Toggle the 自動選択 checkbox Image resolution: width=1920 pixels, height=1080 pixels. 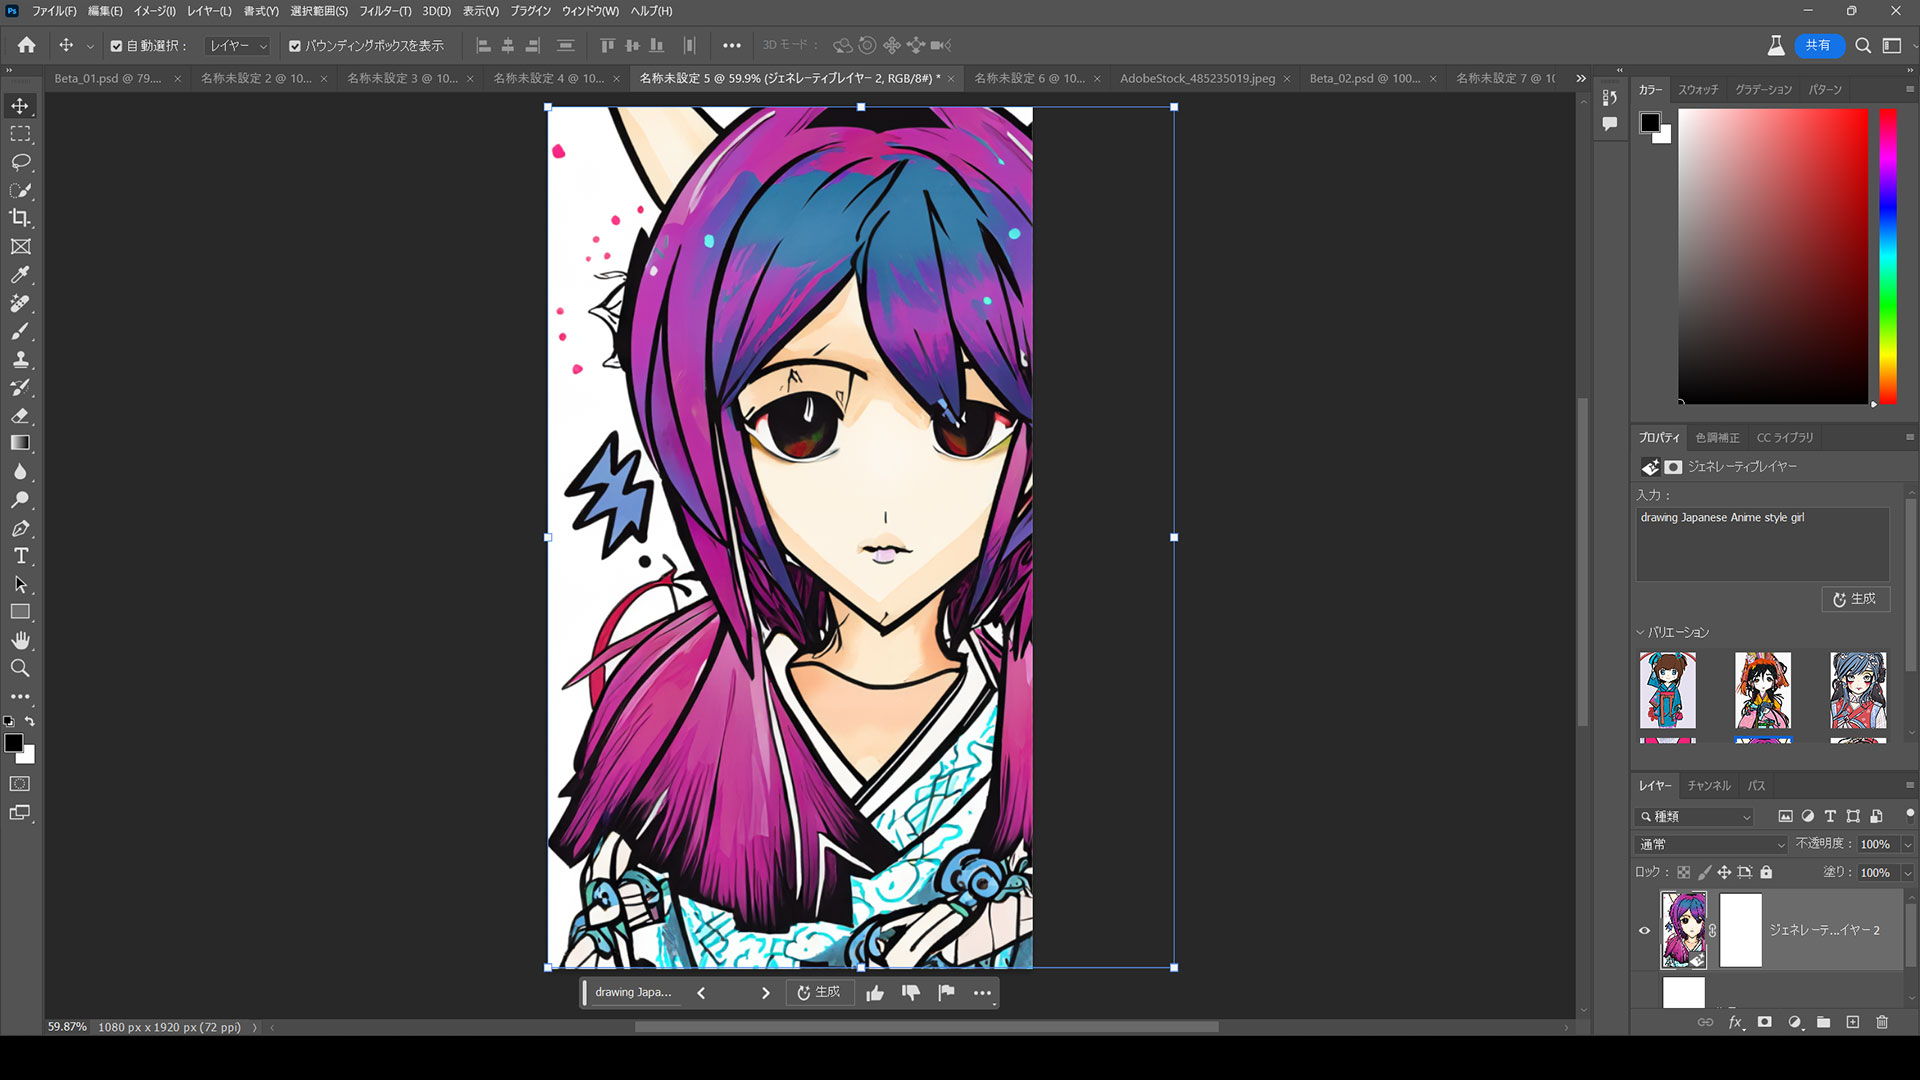[116, 46]
